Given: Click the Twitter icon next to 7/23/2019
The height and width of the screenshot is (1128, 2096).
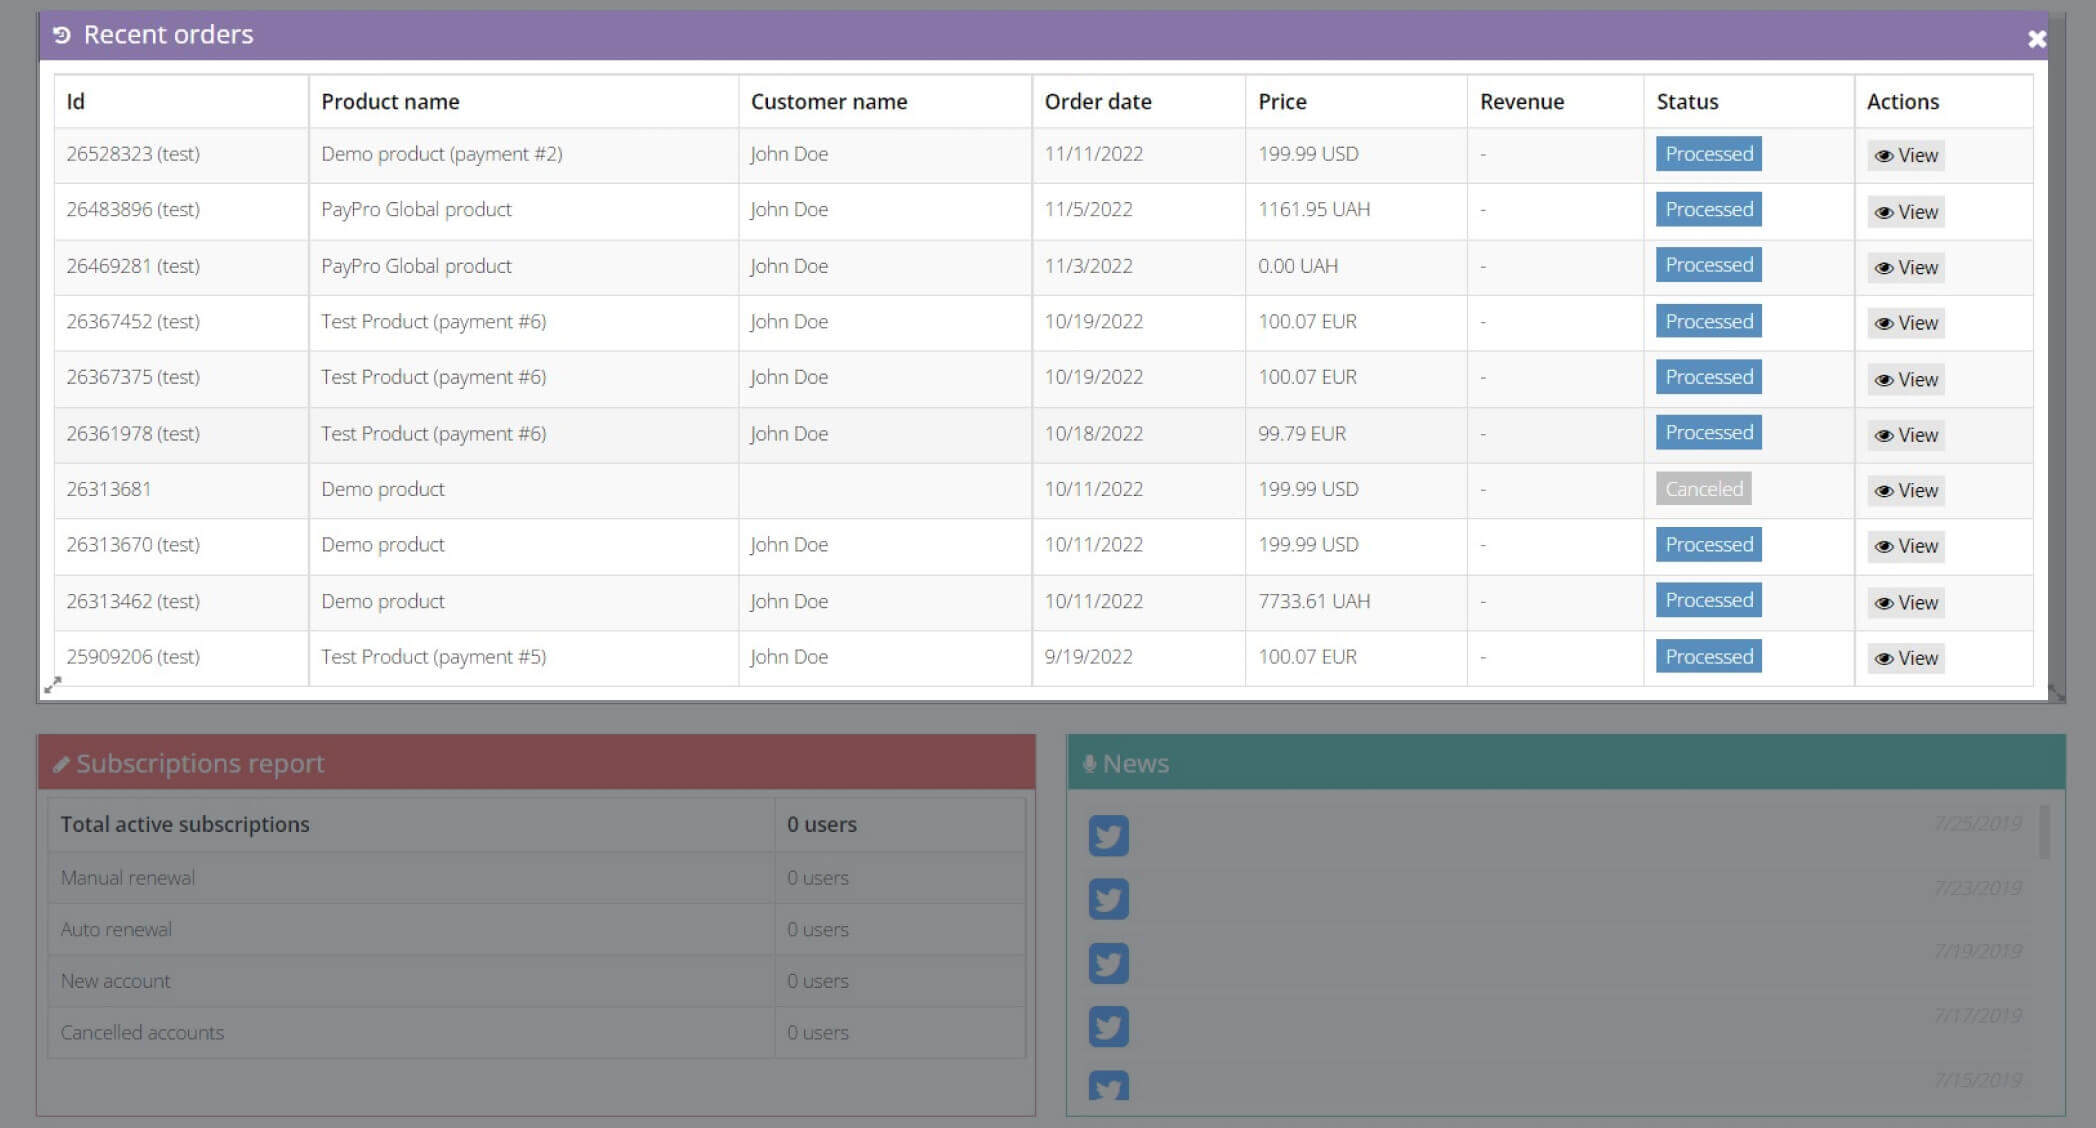Looking at the screenshot, I should coord(1108,899).
